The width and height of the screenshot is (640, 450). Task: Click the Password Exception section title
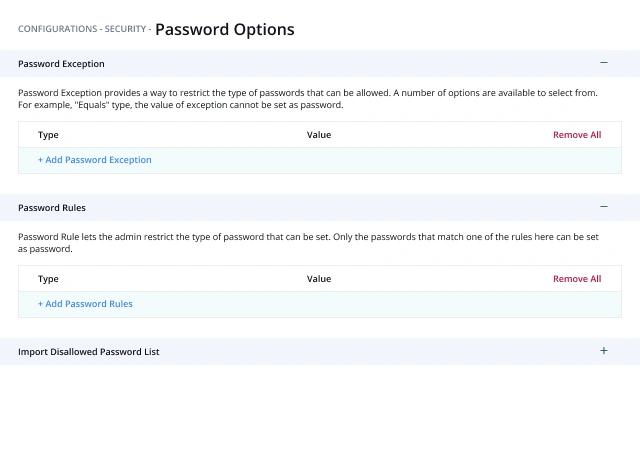(x=61, y=64)
